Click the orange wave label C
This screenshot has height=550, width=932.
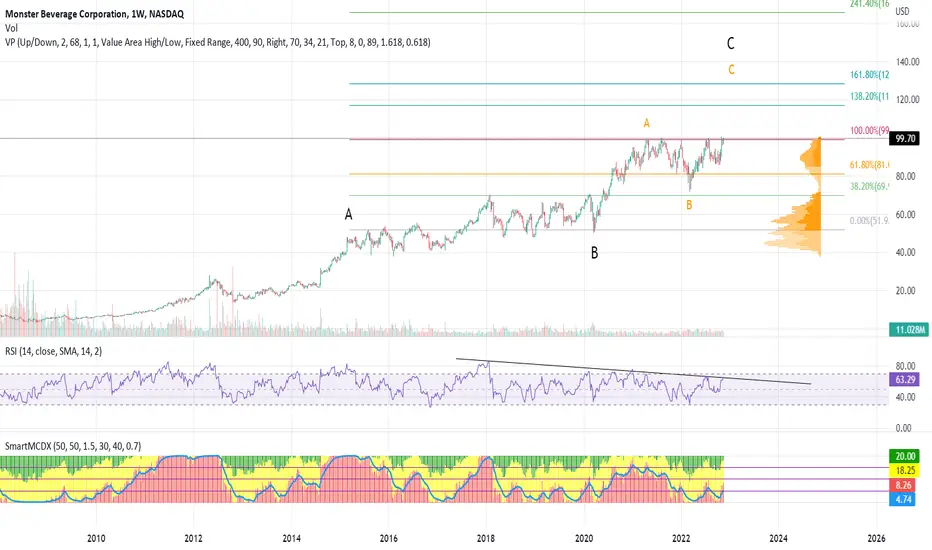[731, 70]
